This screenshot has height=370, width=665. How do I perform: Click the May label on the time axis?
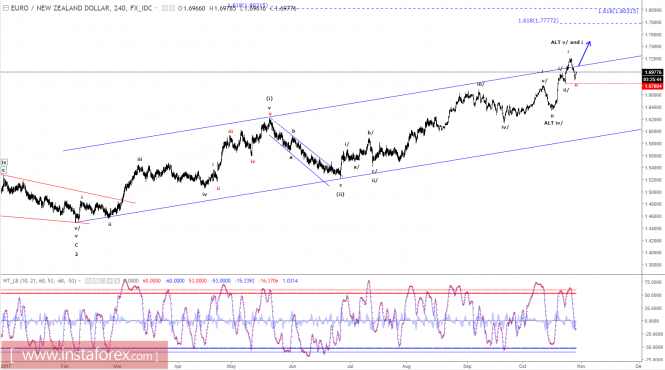231,366
